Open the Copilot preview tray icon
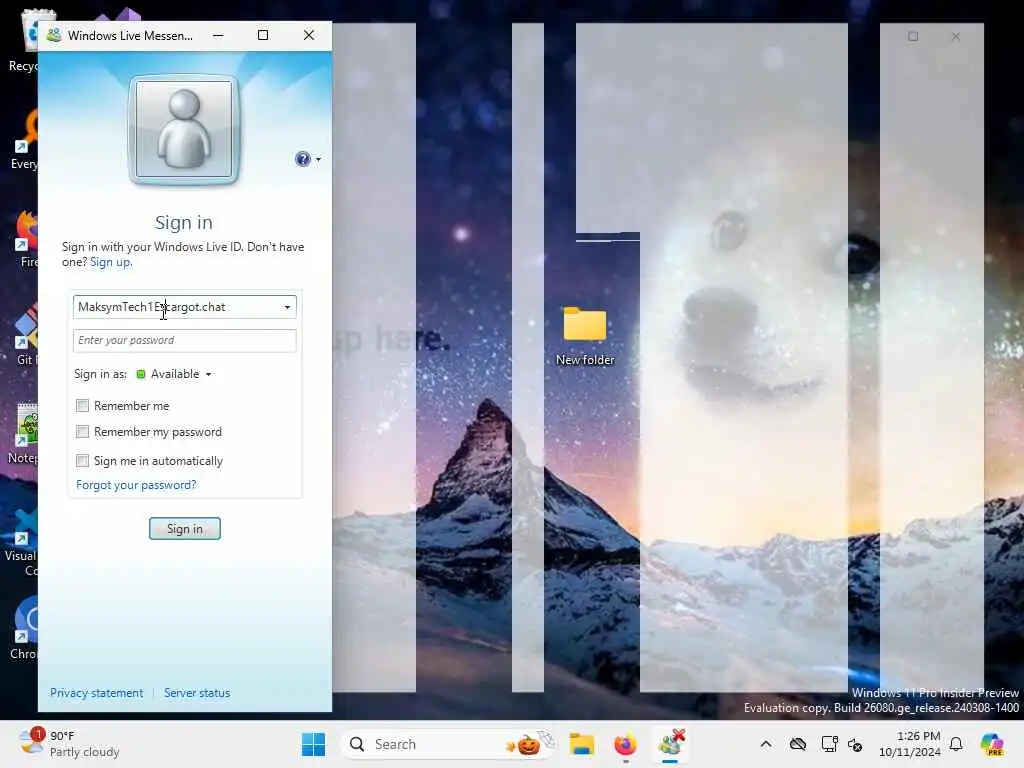Screen dimensions: 1024x768 992,744
